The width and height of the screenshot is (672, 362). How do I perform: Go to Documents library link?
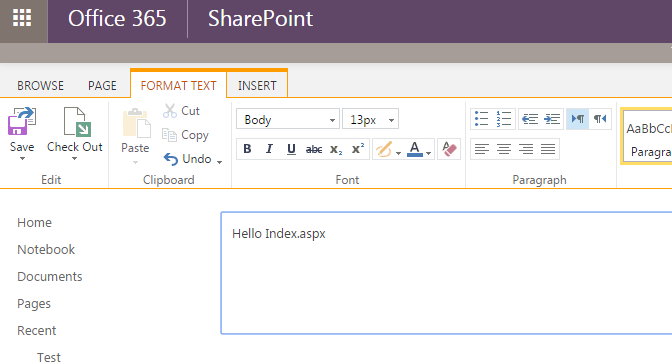(50, 276)
